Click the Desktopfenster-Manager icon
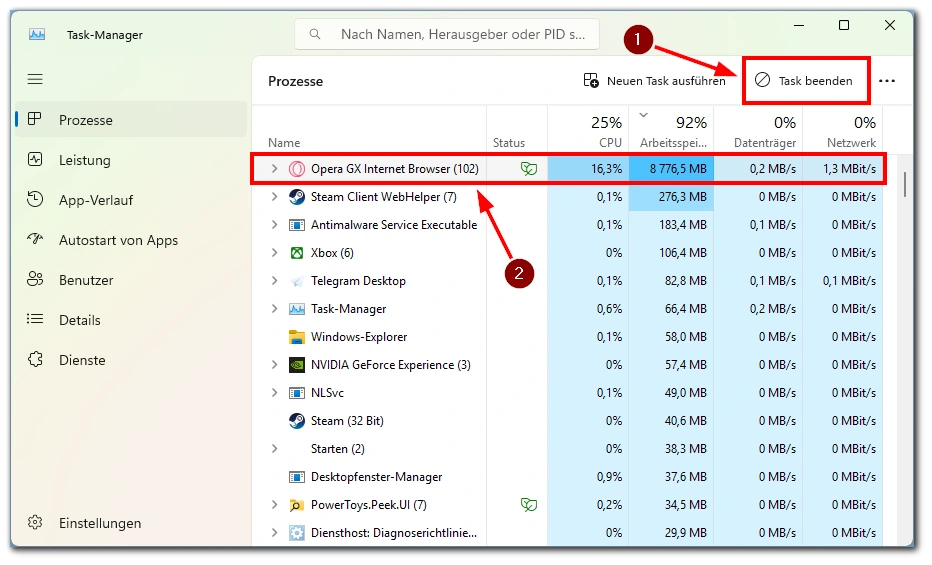 point(297,477)
